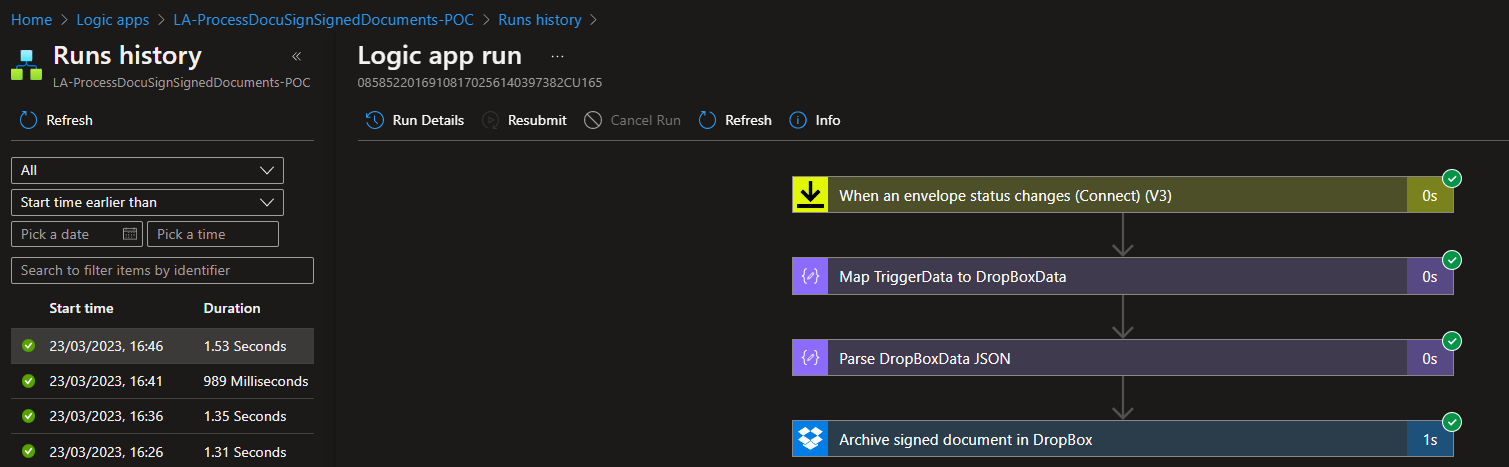Click green success check on the trigger step
This screenshot has width=1509, height=467.
click(1453, 179)
